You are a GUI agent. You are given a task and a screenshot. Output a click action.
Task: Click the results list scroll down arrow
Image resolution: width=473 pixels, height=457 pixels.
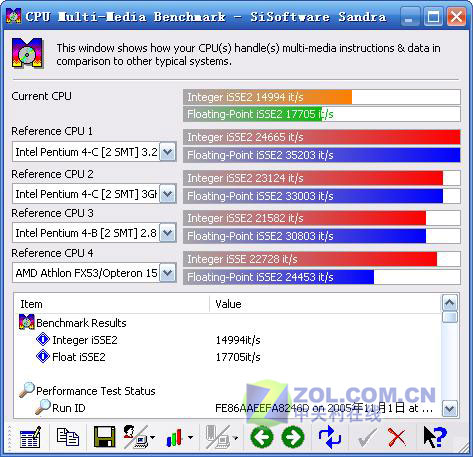(x=450, y=408)
